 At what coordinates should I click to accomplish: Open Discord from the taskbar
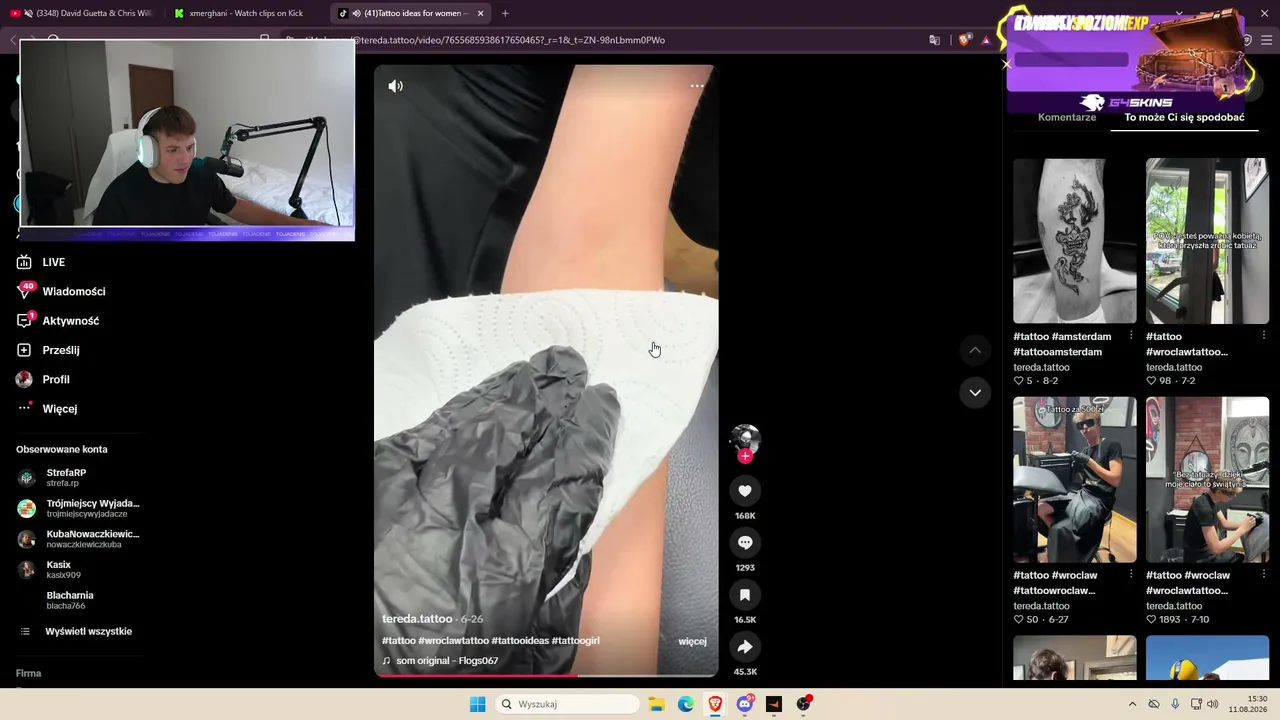pos(745,704)
